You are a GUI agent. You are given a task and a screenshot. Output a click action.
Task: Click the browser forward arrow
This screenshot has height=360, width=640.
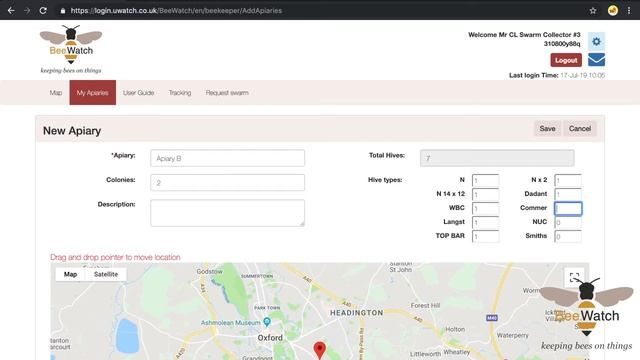coord(27,11)
